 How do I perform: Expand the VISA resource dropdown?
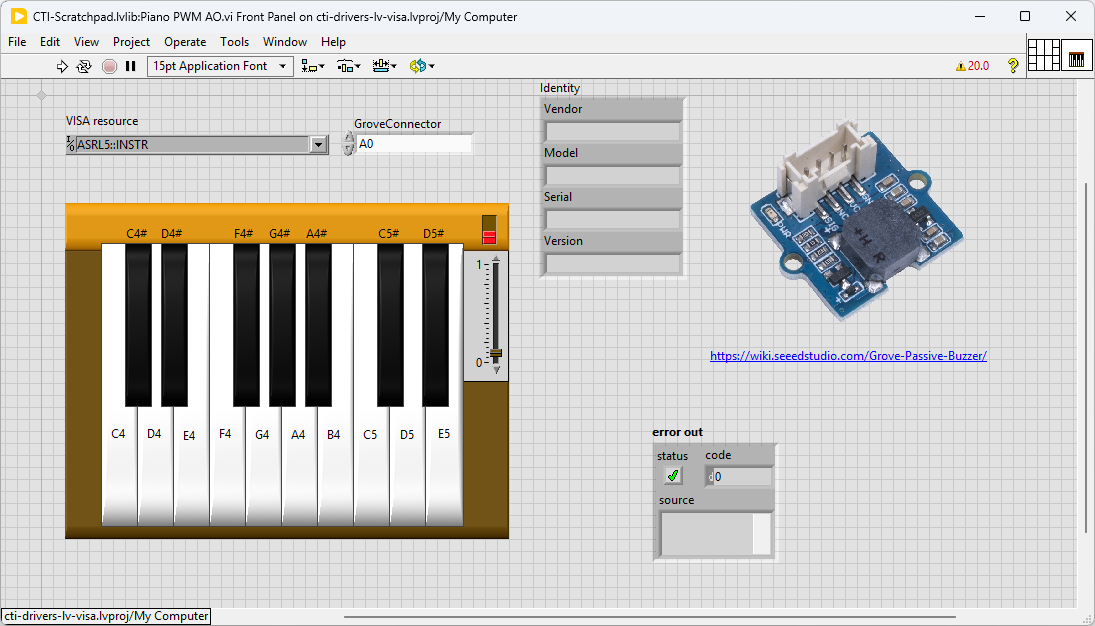tap(318, 145)
